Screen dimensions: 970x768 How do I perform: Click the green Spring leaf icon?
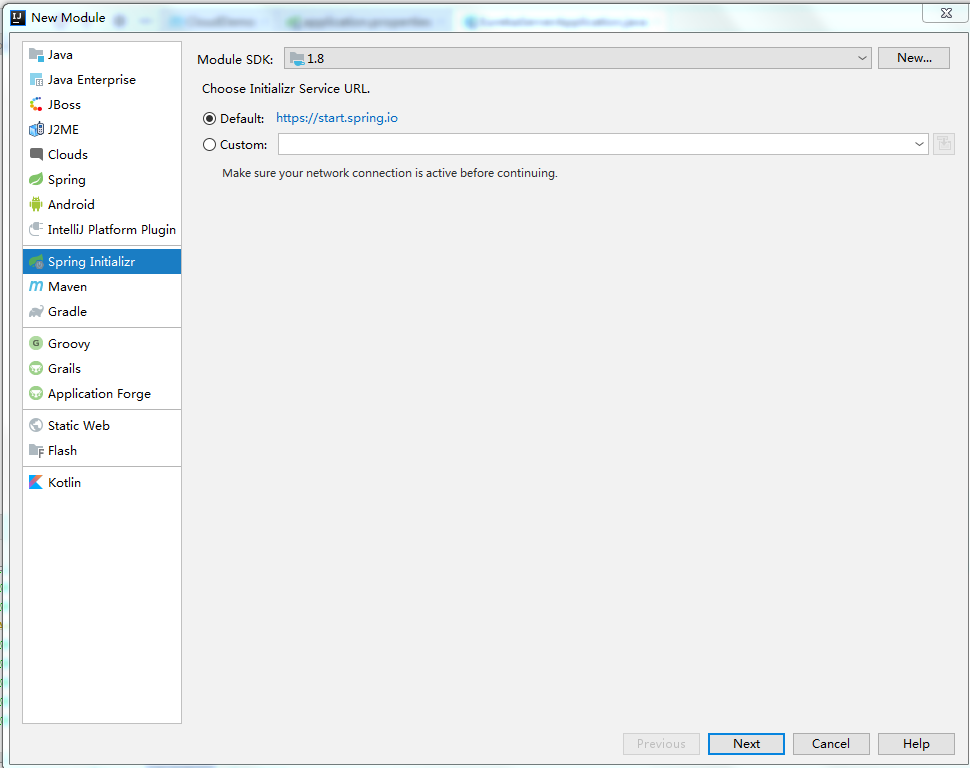coord(36,179)
